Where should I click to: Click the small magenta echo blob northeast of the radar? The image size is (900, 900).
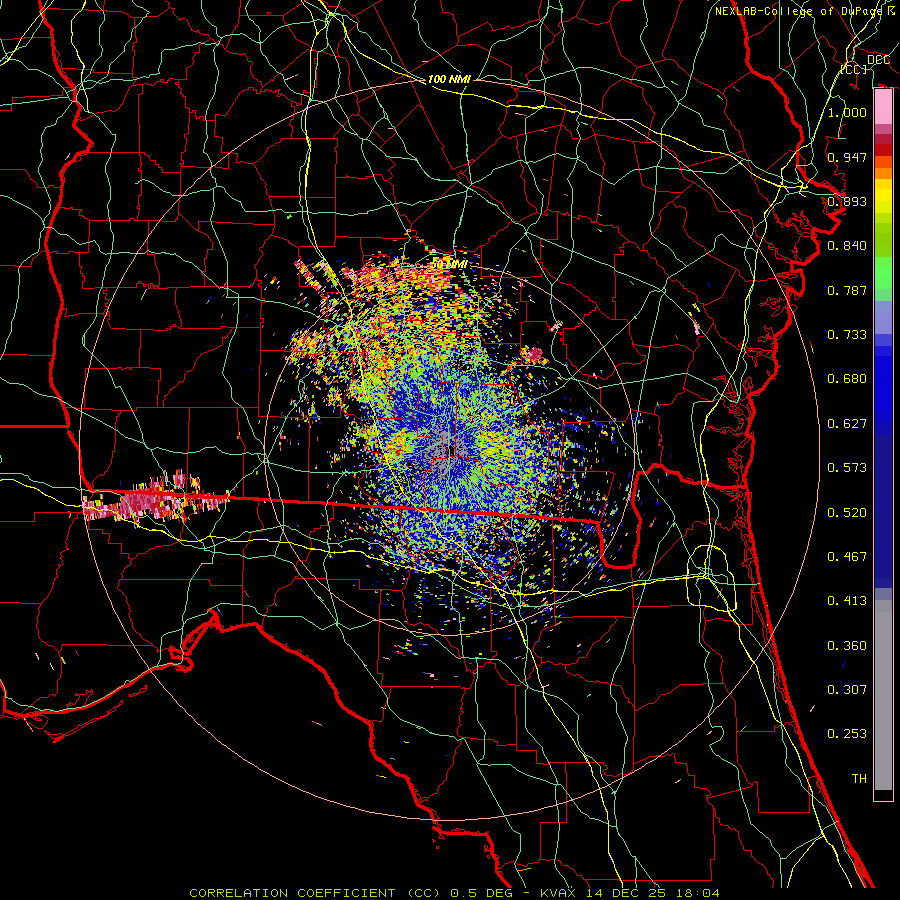(x=534, y=355)
